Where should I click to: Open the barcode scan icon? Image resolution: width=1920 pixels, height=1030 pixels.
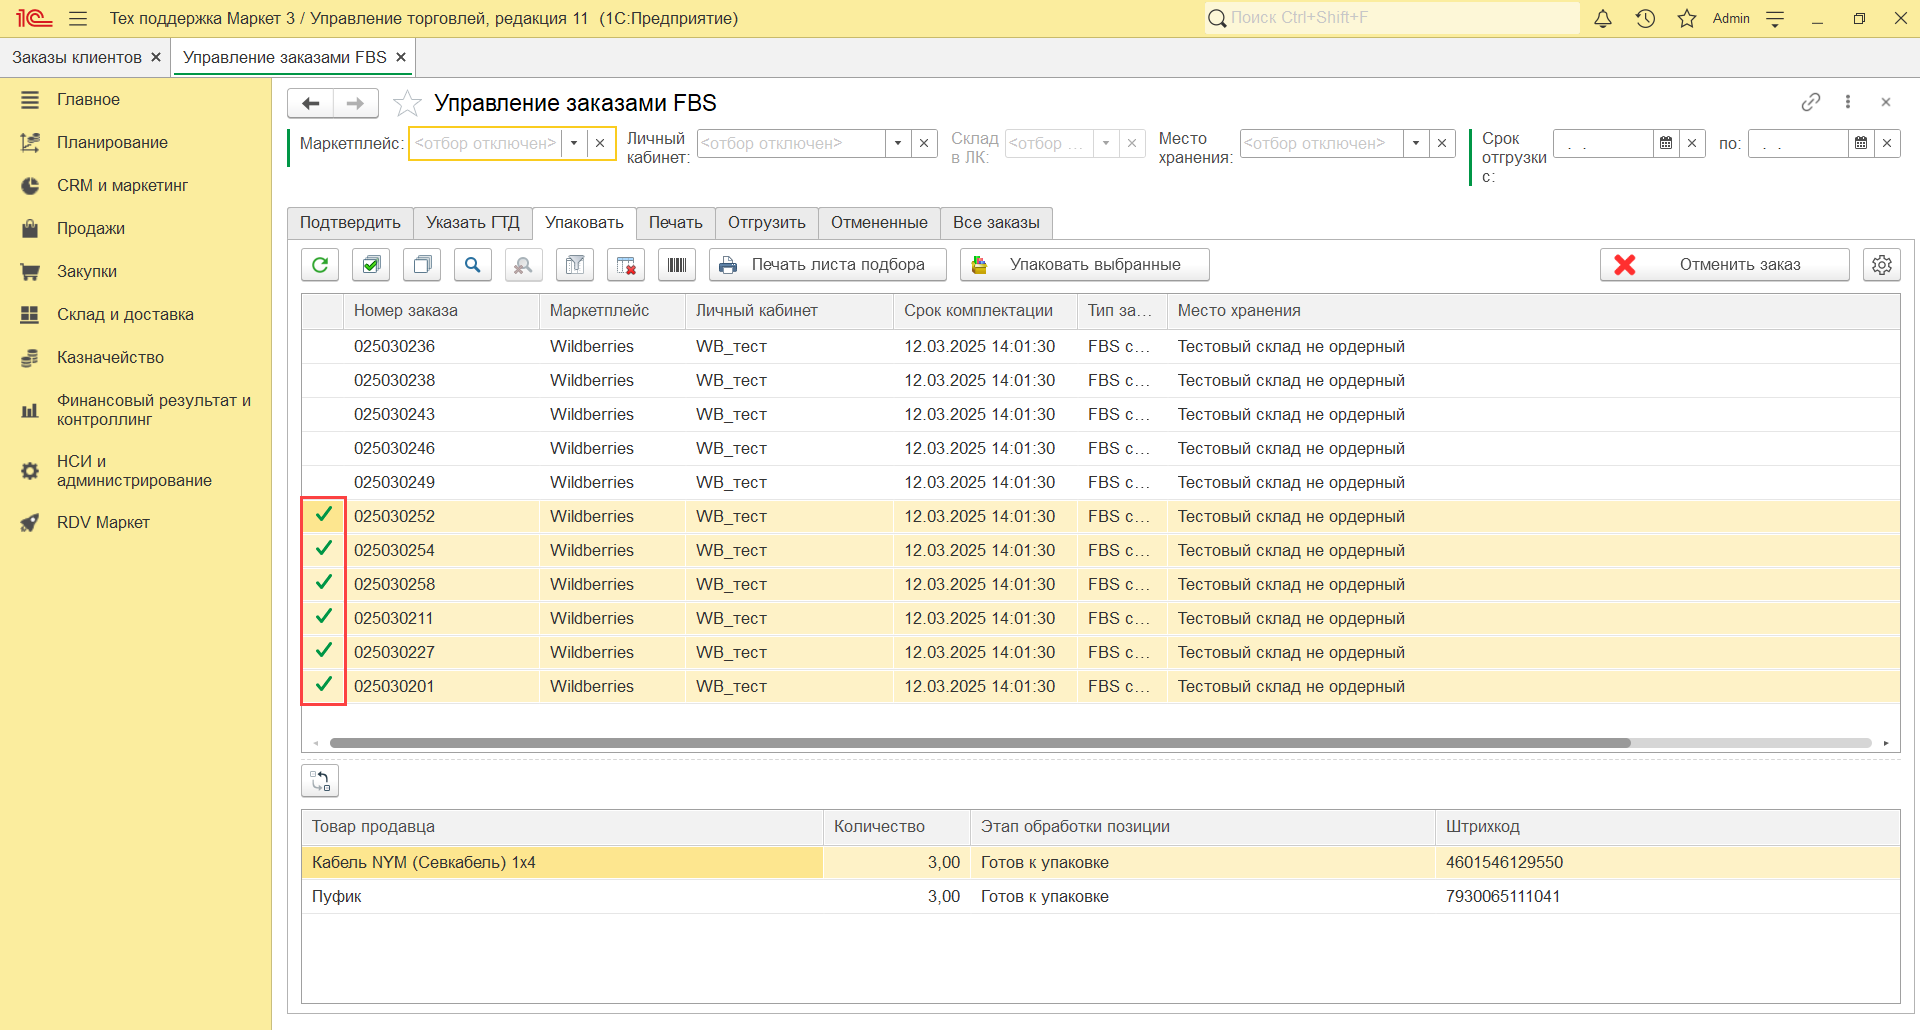click(x=677, y=265)
